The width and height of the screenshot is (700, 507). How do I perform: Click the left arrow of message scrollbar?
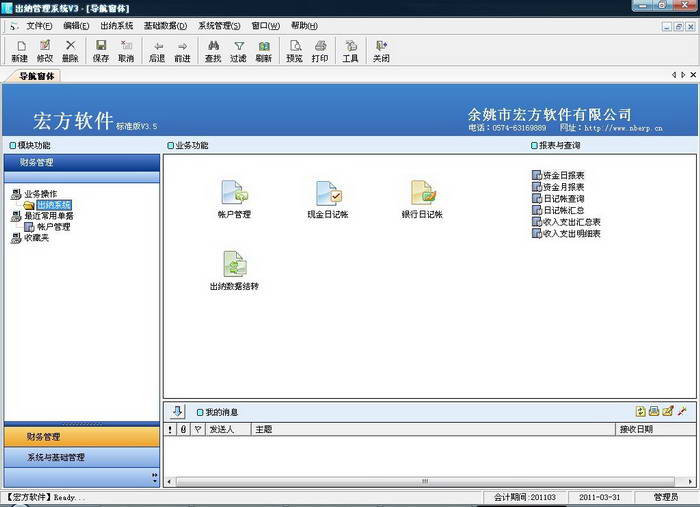pos(169,482)
